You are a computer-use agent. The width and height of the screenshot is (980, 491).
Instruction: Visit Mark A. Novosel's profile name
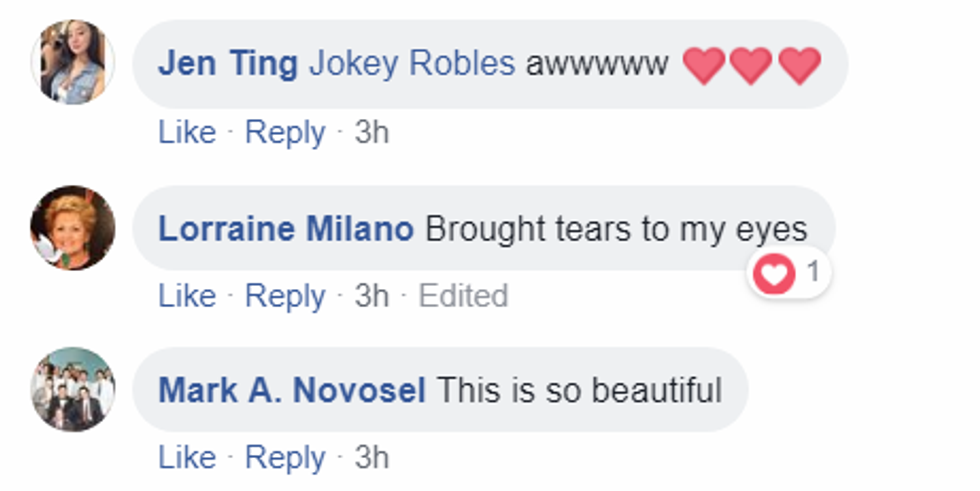[292, 390]
